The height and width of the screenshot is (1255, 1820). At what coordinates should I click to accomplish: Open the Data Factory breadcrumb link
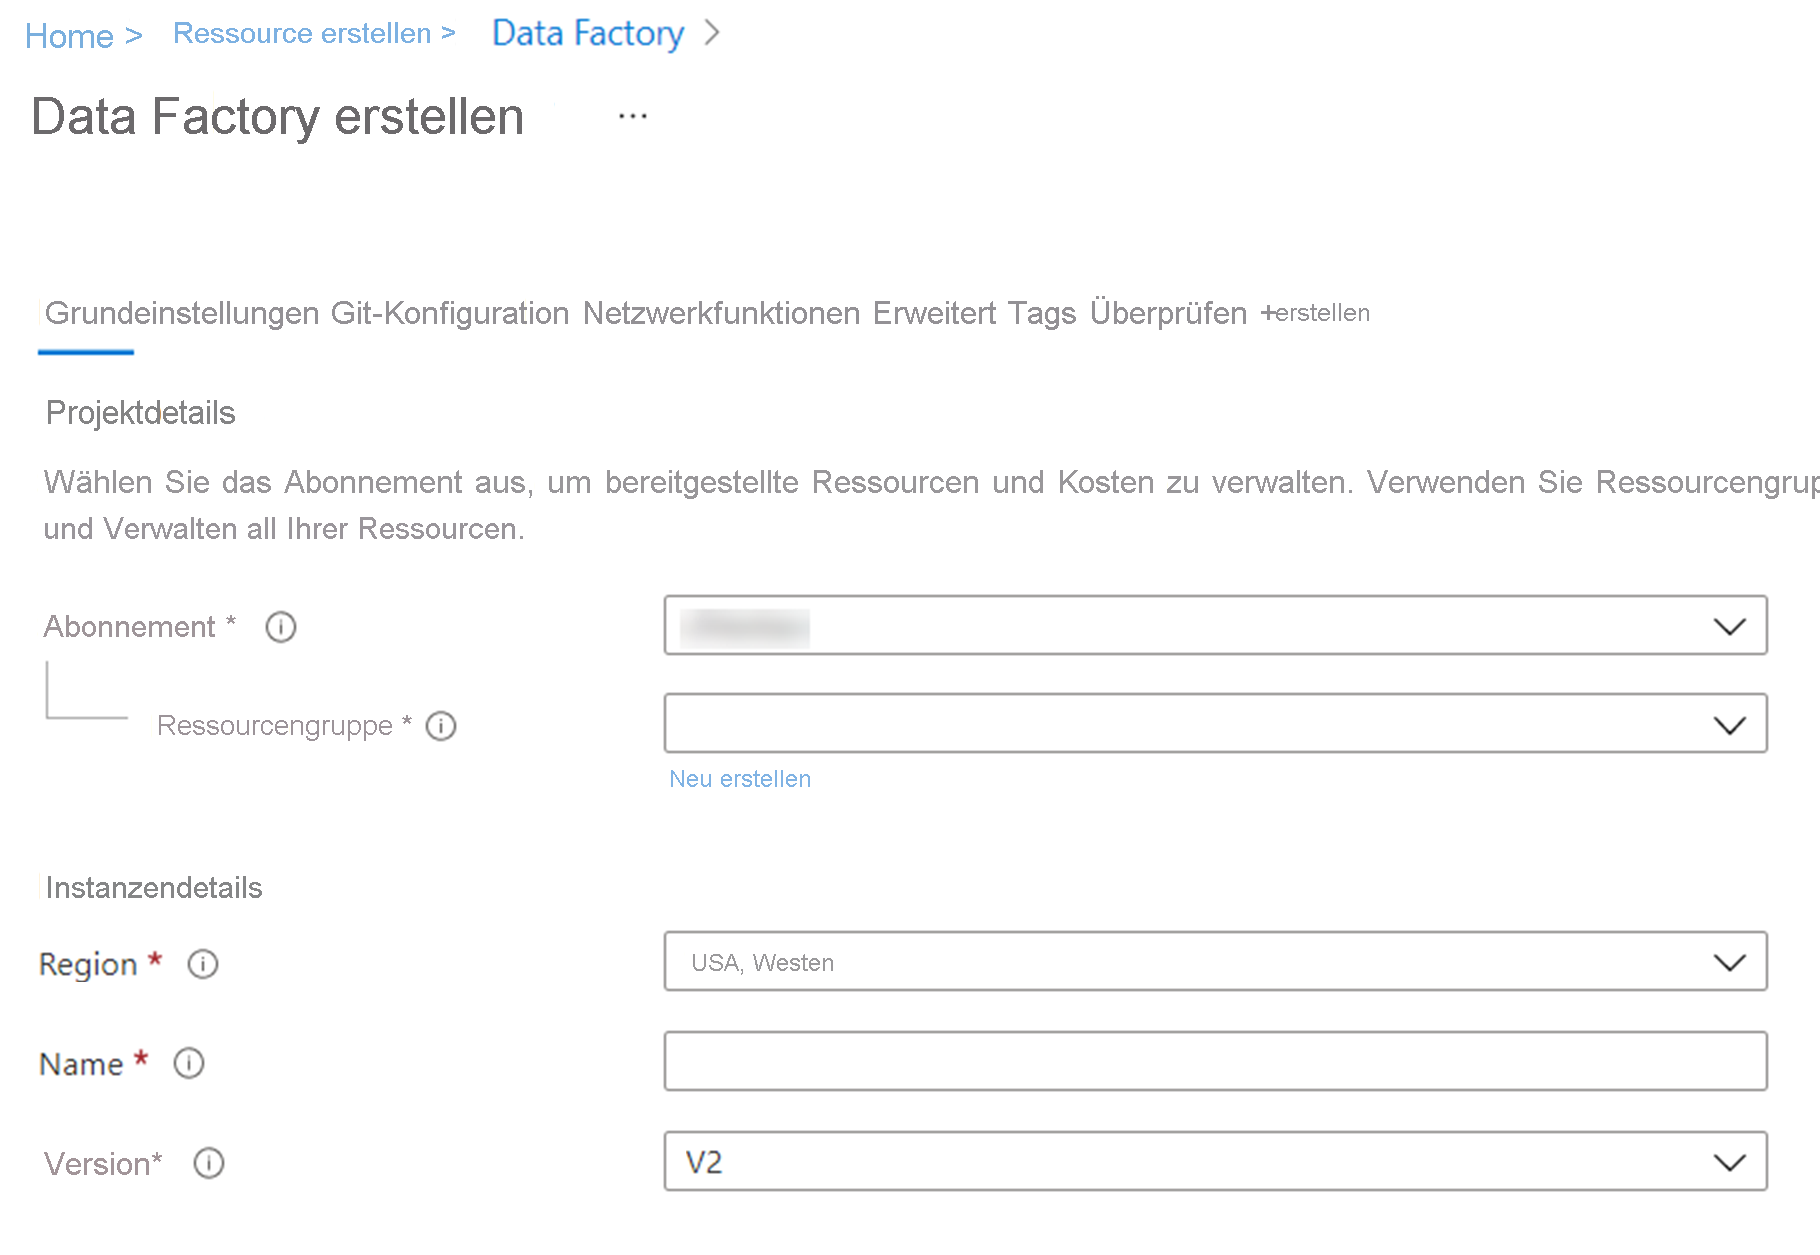pyautogui.click(x=588, y=33)
